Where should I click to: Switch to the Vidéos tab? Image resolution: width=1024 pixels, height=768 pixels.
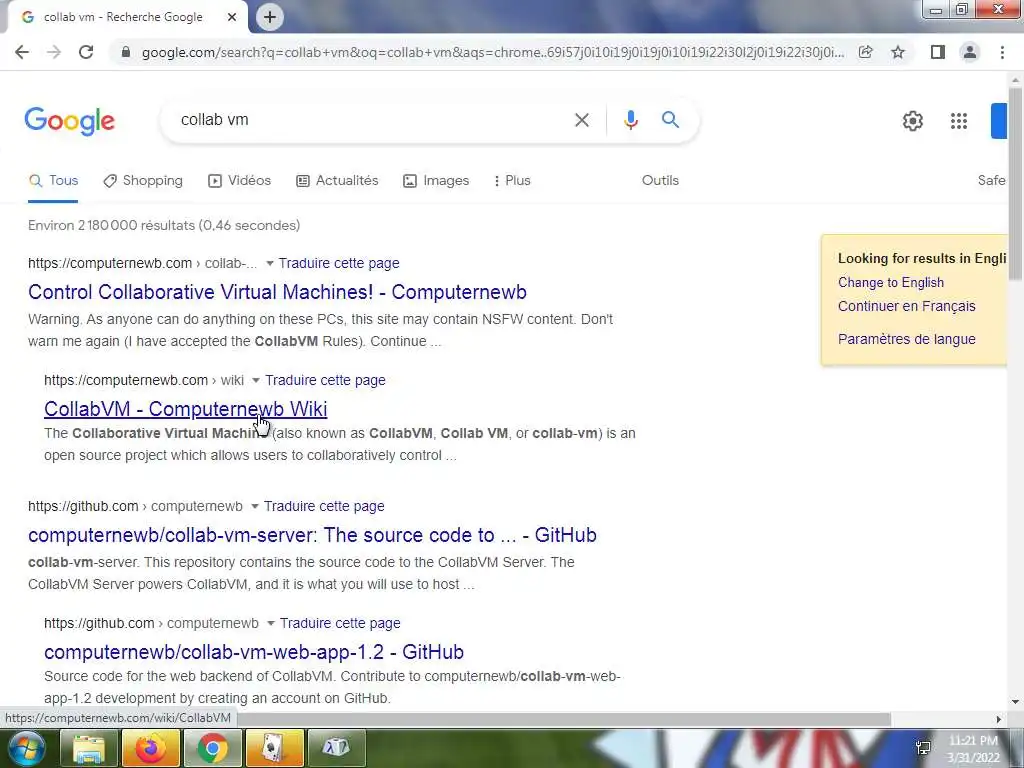[x=239, y=181]
